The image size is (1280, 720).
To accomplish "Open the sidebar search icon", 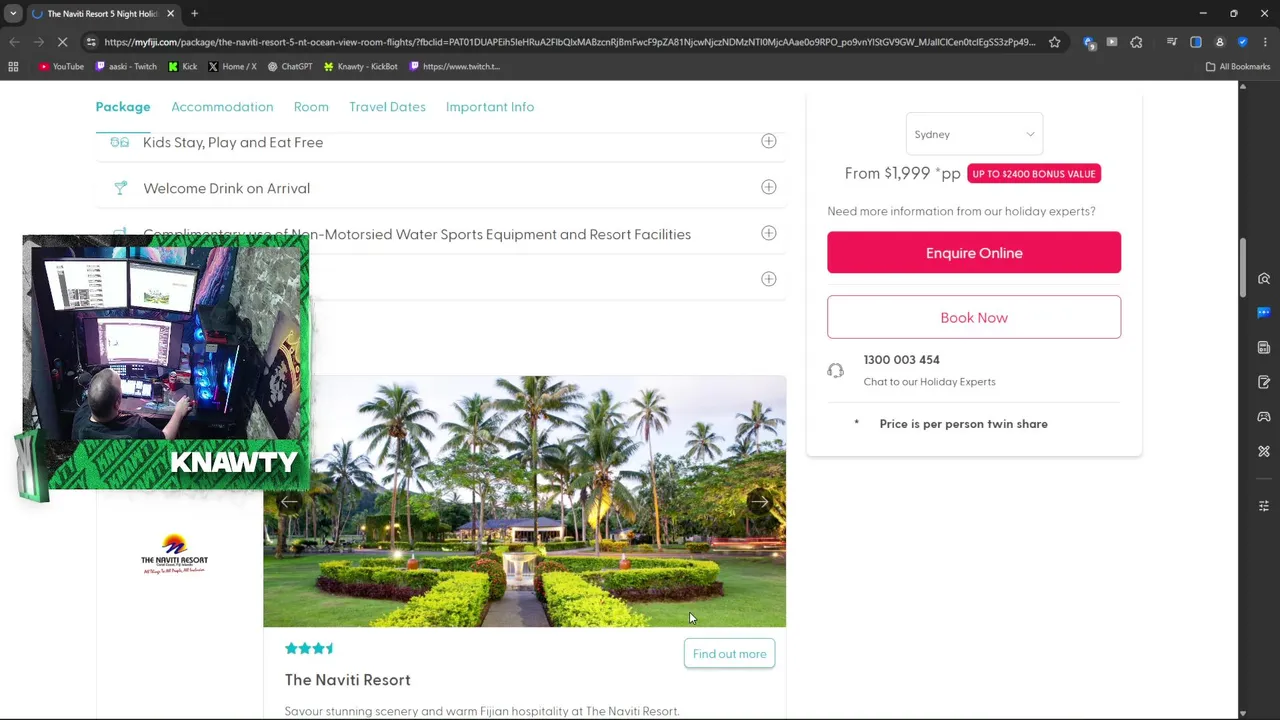I will pyautogui.click(x=1264, y=279).
